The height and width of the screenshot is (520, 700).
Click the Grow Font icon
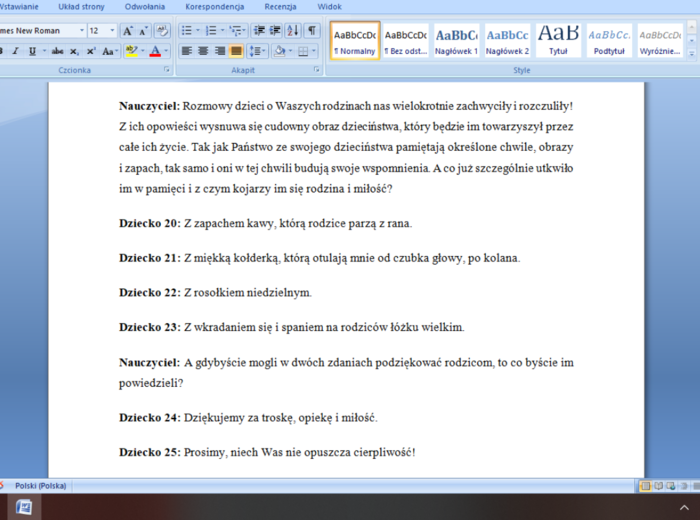coord(128,31)
